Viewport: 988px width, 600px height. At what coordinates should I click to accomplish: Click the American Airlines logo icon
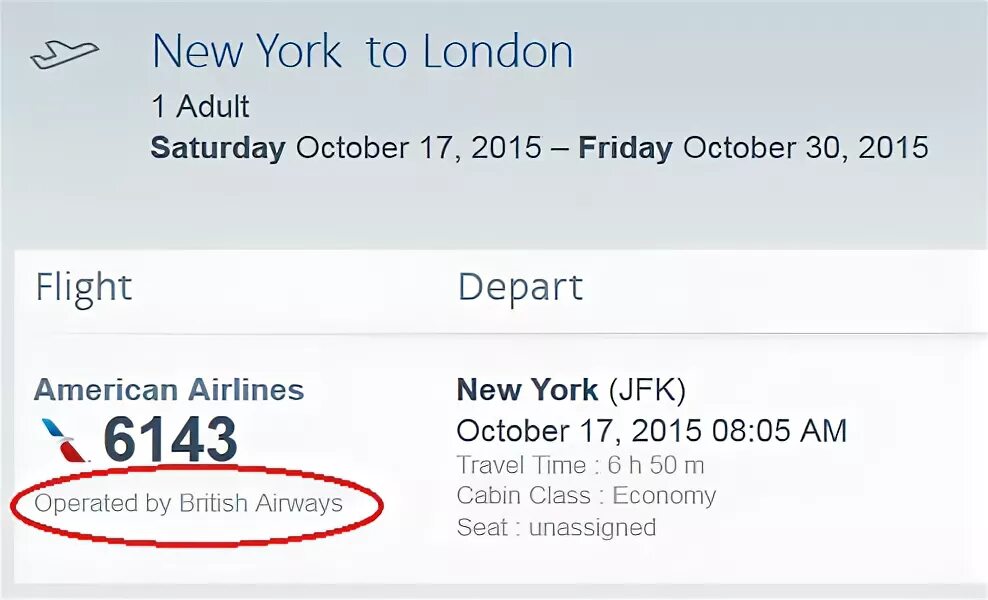click(65, 441)
